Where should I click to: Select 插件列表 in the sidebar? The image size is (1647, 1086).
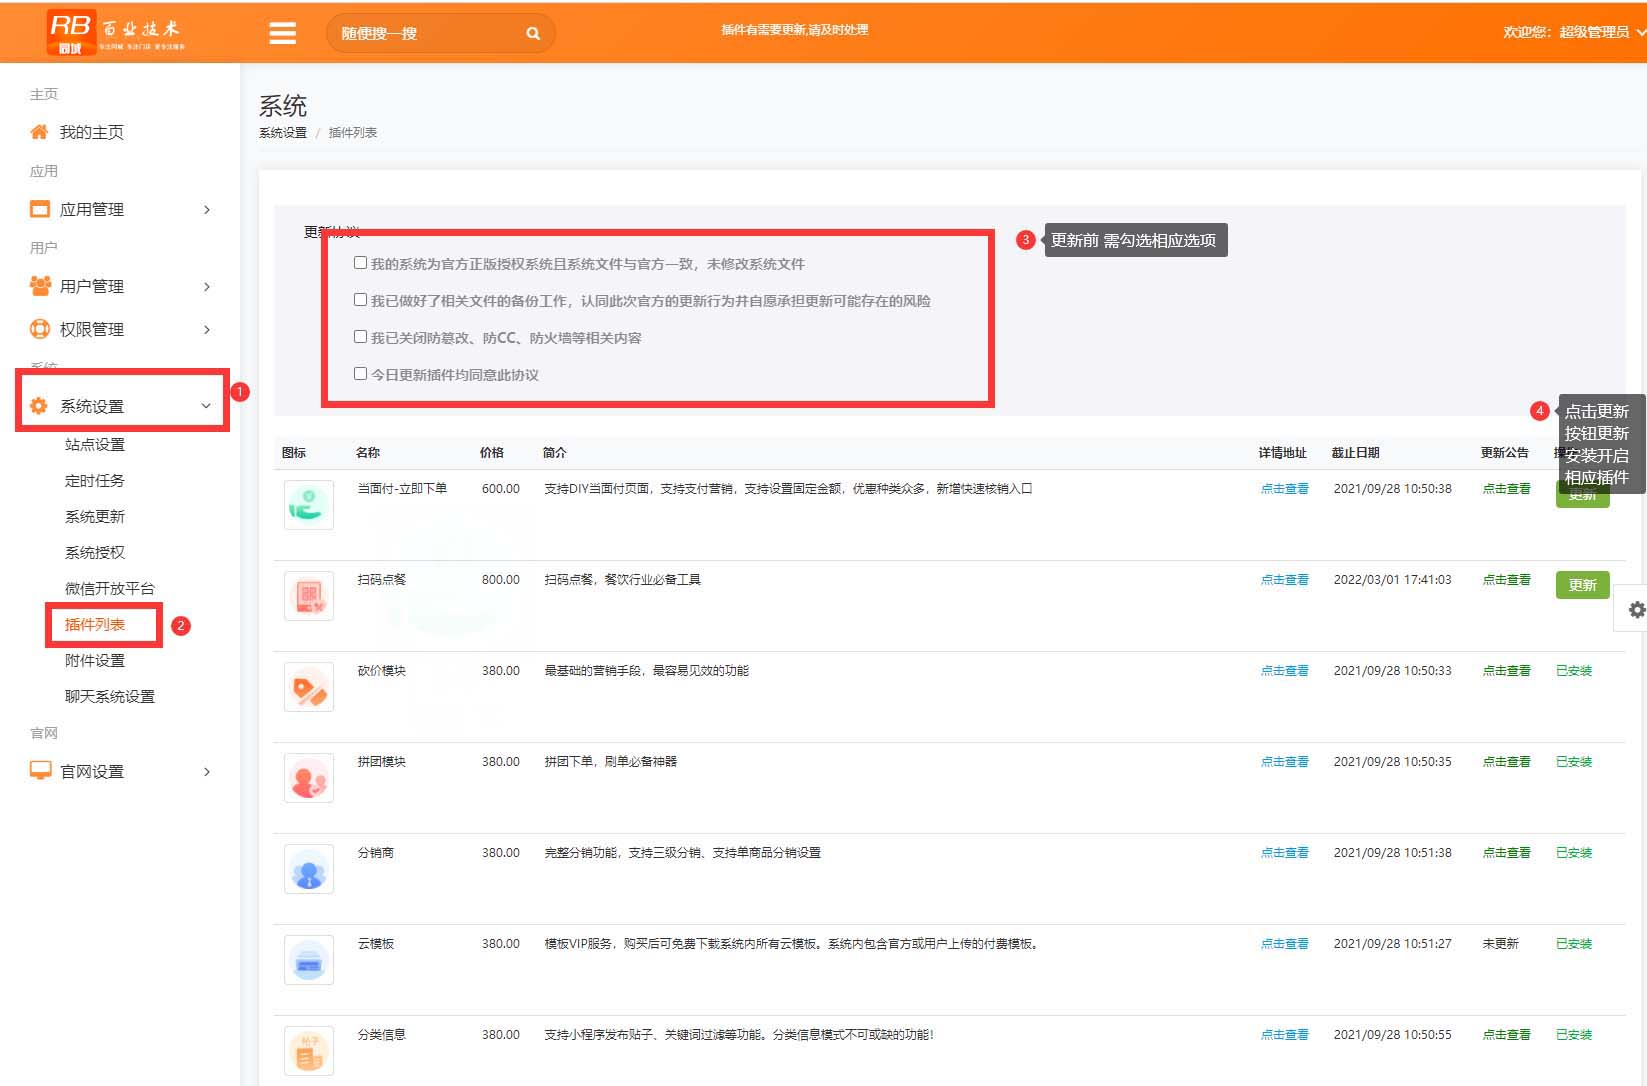click(95, 624)
